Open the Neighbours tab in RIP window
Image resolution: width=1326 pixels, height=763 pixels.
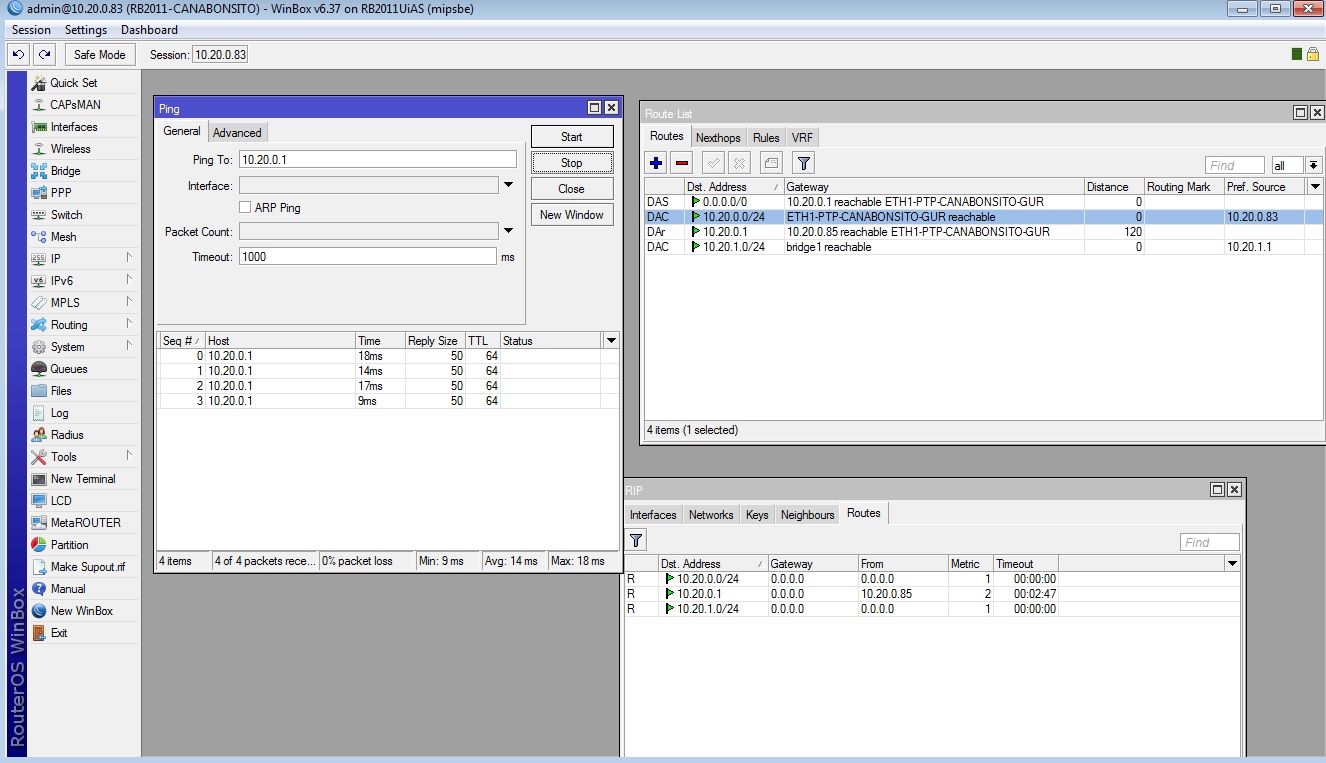point(806,514)
